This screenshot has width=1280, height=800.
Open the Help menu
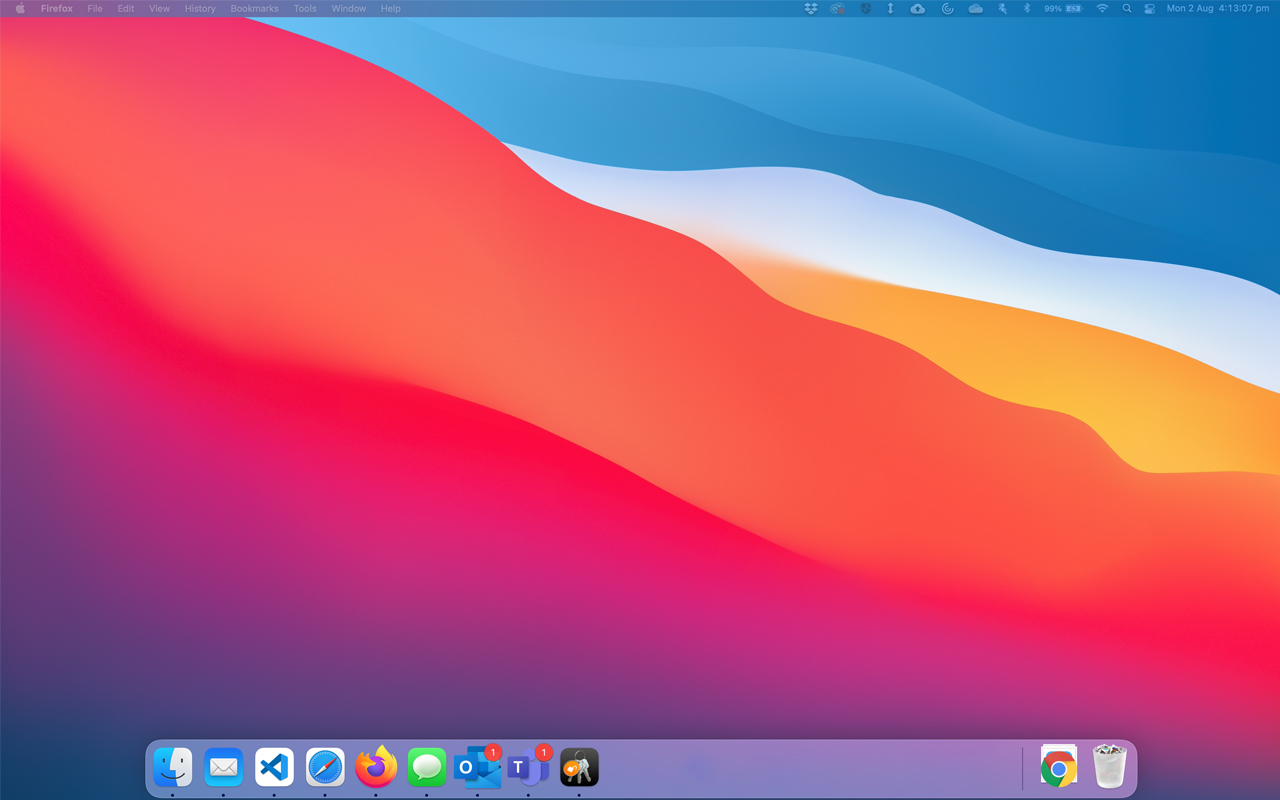pos(390,8)
